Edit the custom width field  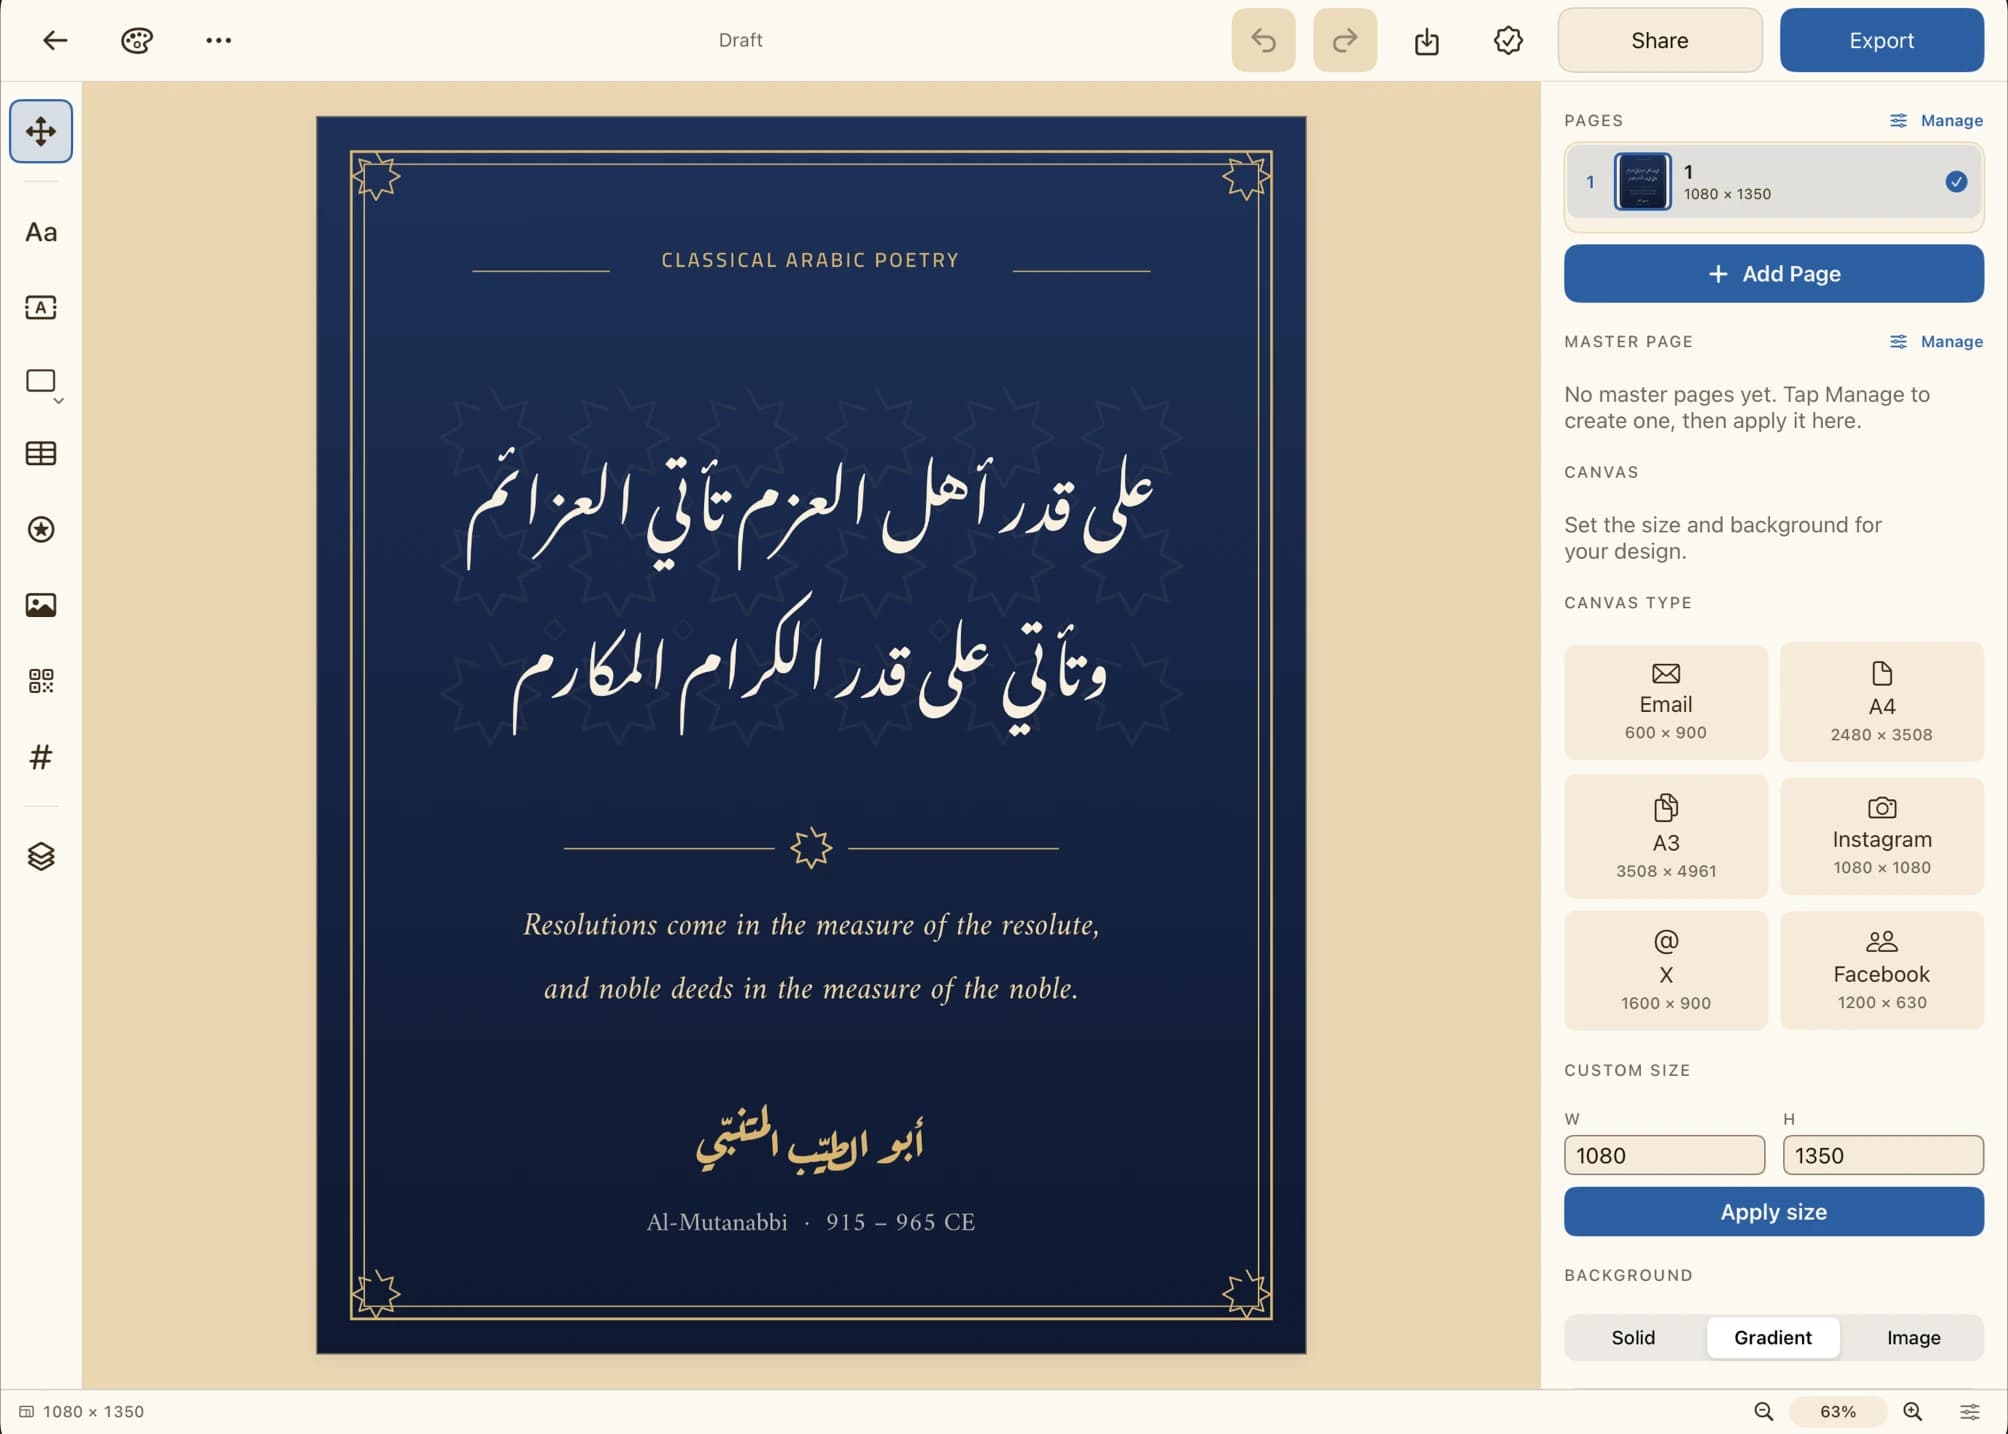[1664, 1155]
